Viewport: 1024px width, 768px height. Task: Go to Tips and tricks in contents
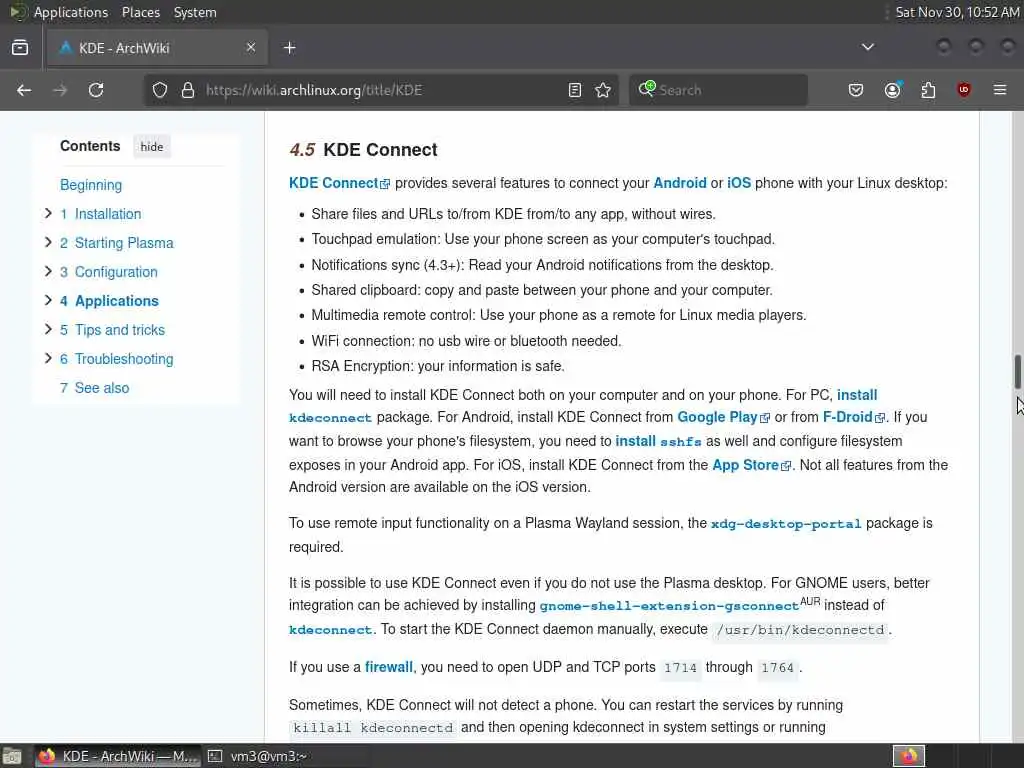(x=112, y=330)
